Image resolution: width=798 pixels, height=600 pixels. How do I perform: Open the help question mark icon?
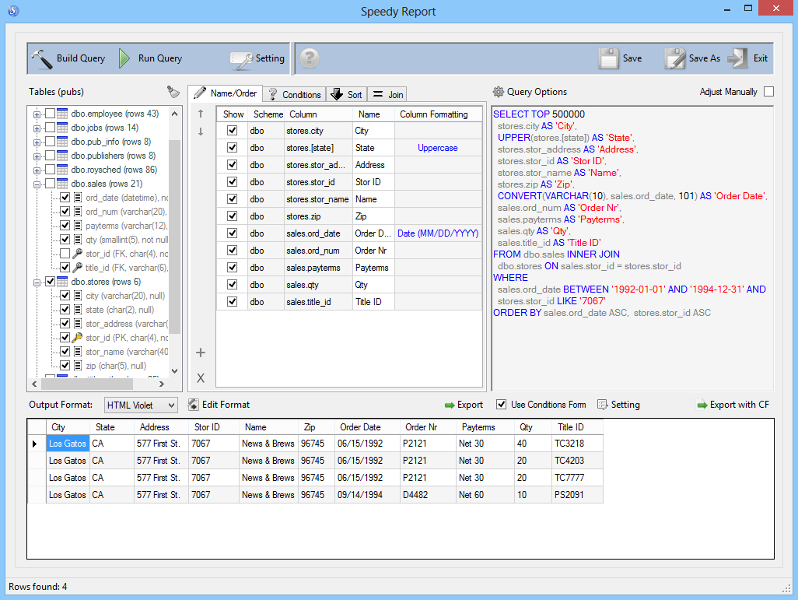tap(309, 59)
